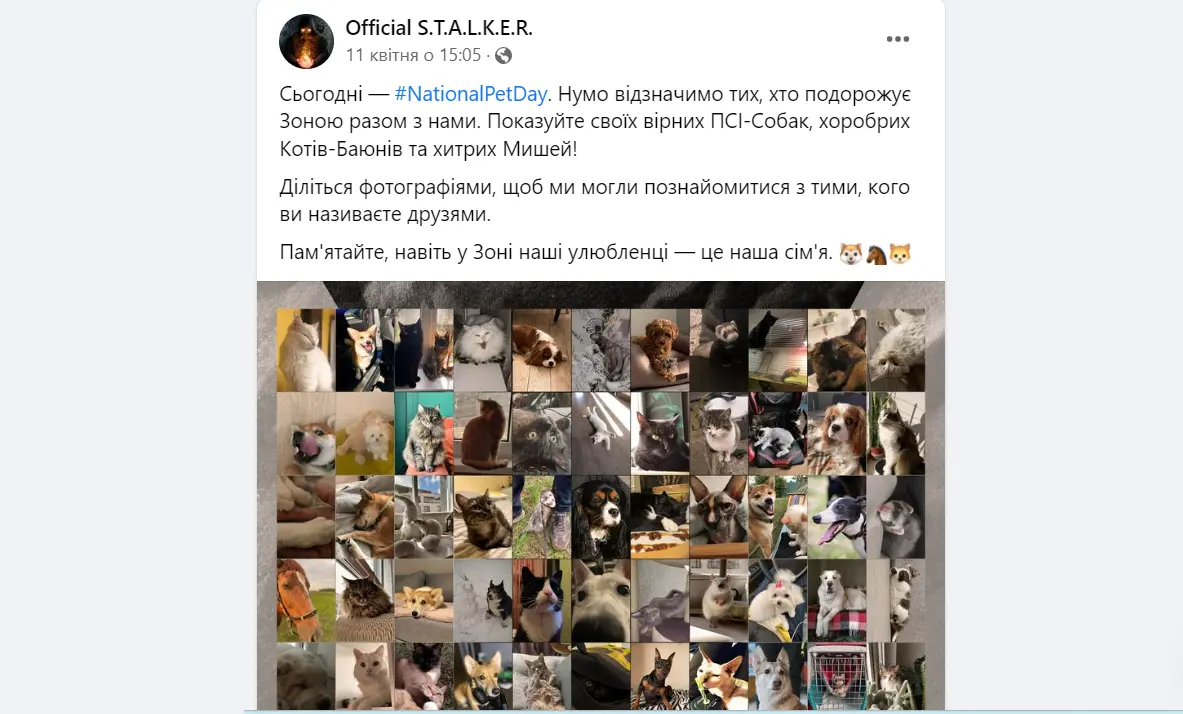Open the close-up dog nose photo
Screen dimensions: 1183x714
601,601
